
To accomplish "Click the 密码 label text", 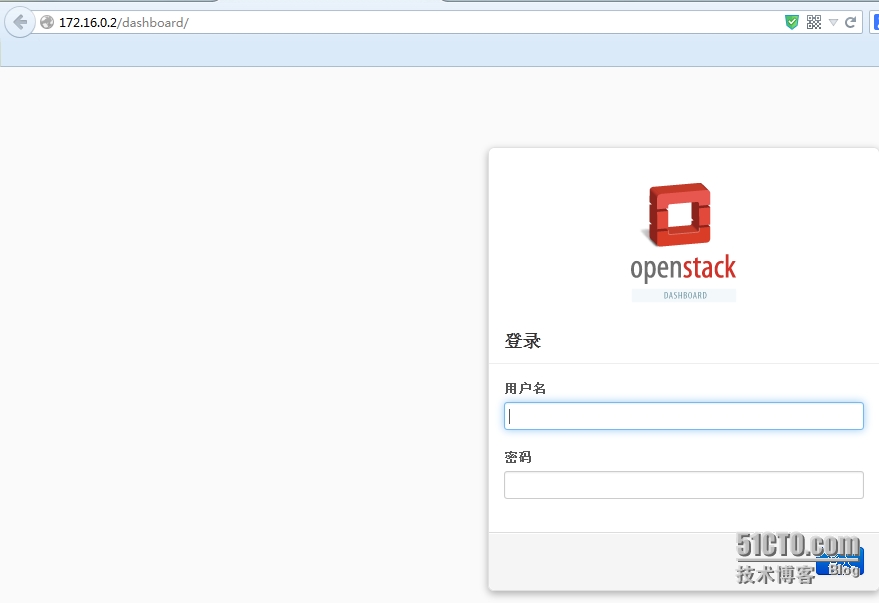I will (x=518, y=457).
